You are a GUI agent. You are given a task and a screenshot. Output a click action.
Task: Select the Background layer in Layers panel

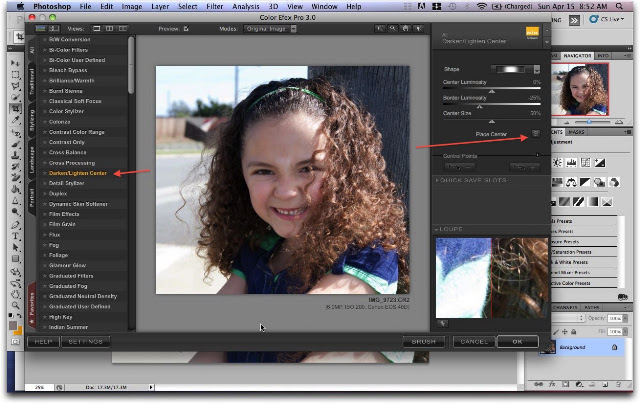click(581, 347)
